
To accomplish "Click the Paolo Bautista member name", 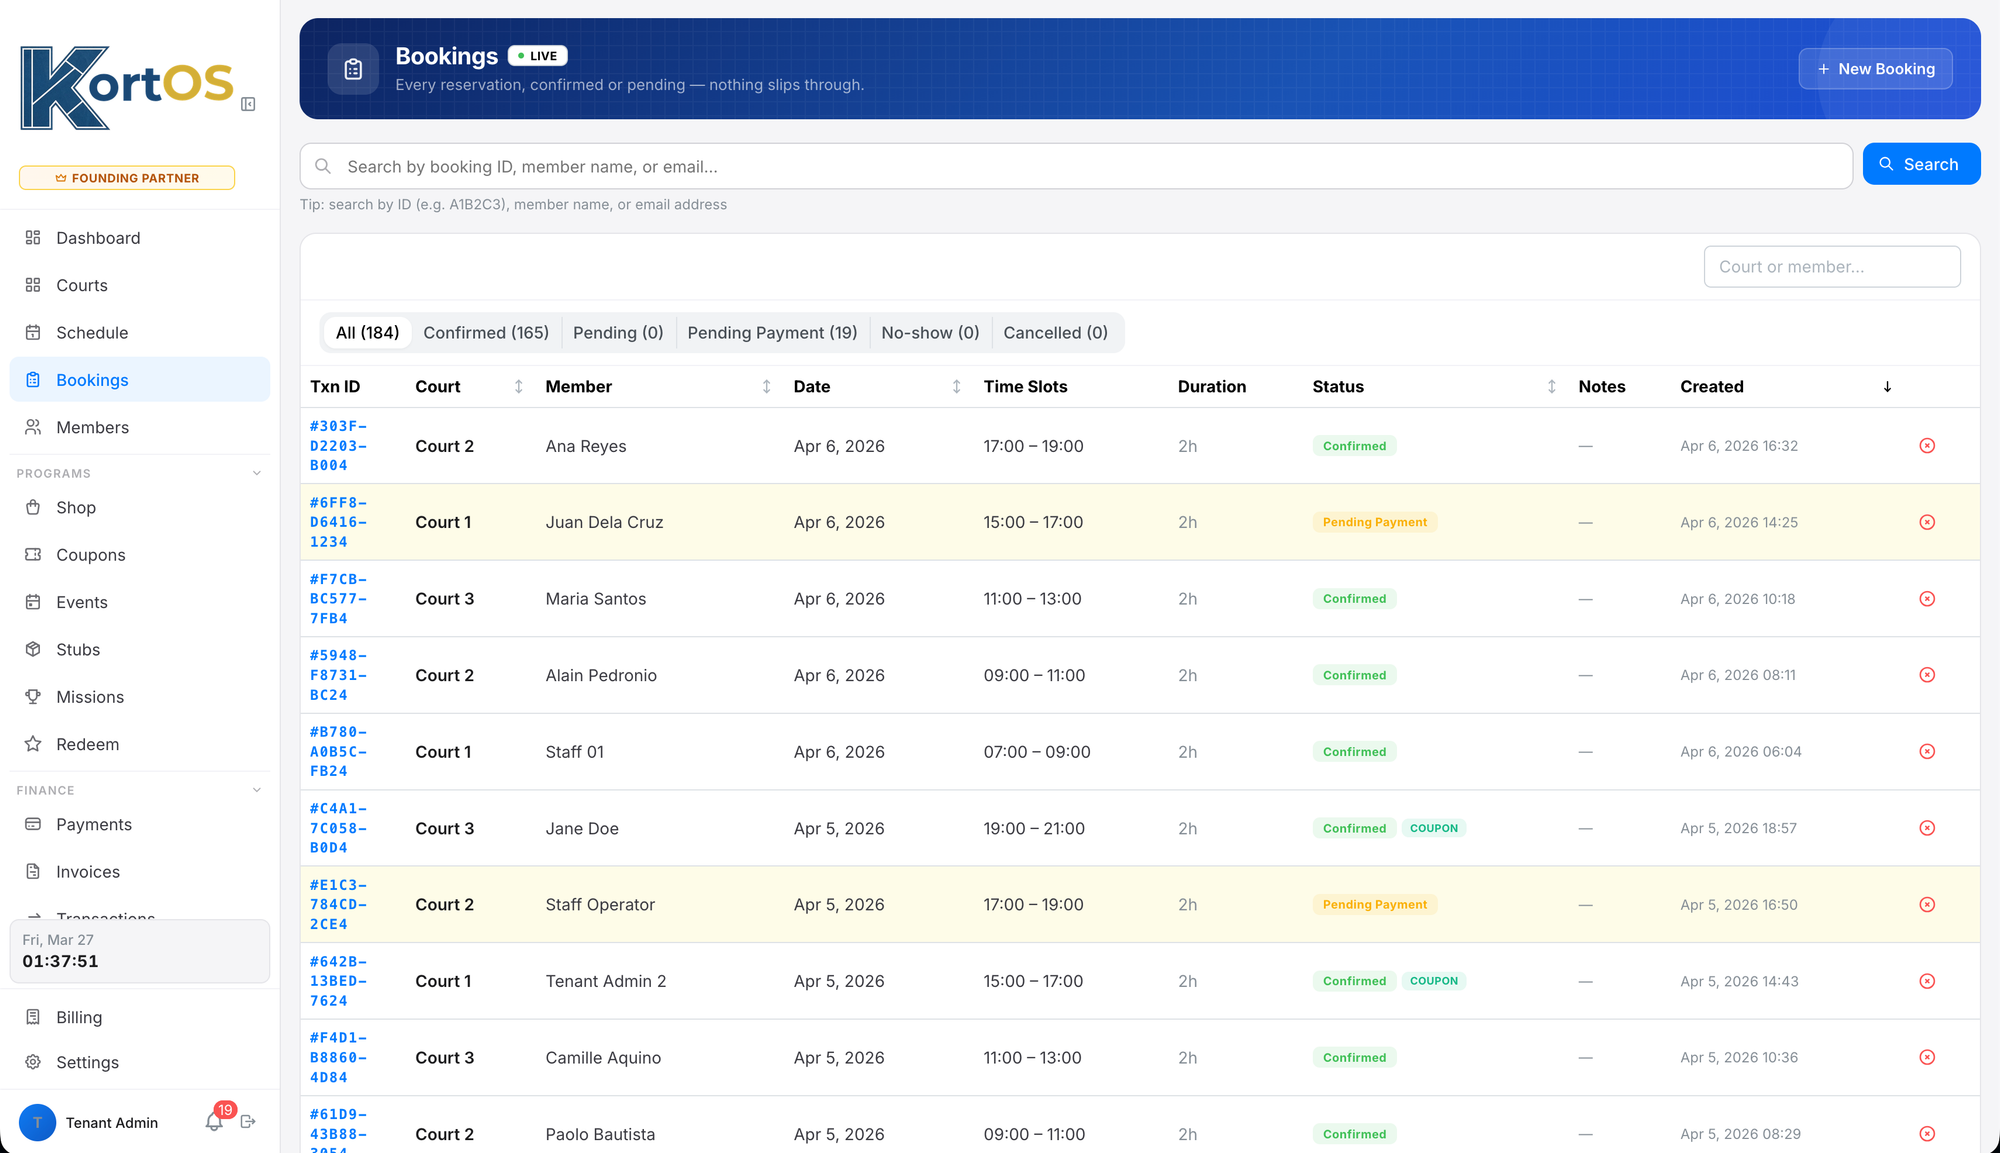I will pyautogui.click(x=600, y=1134).
